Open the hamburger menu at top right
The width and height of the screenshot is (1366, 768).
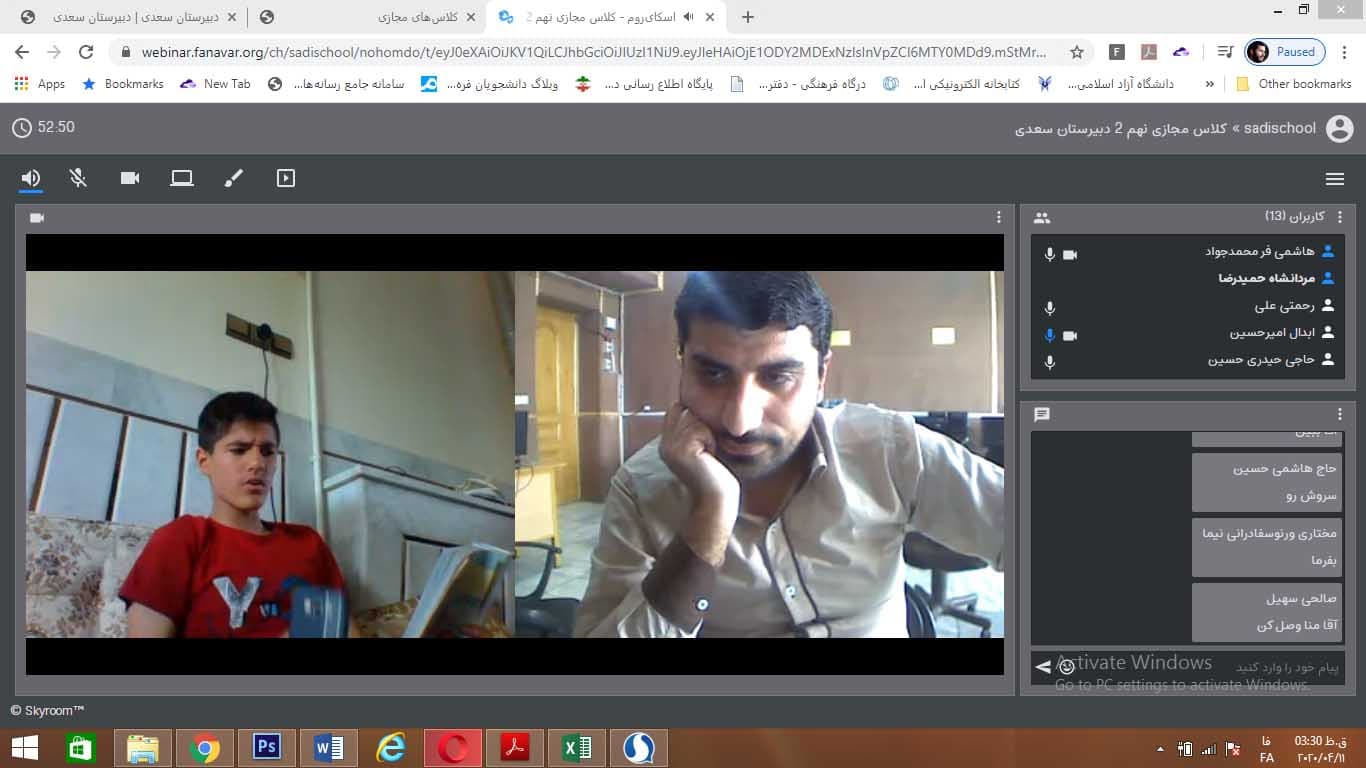[x=1334, y=179]
